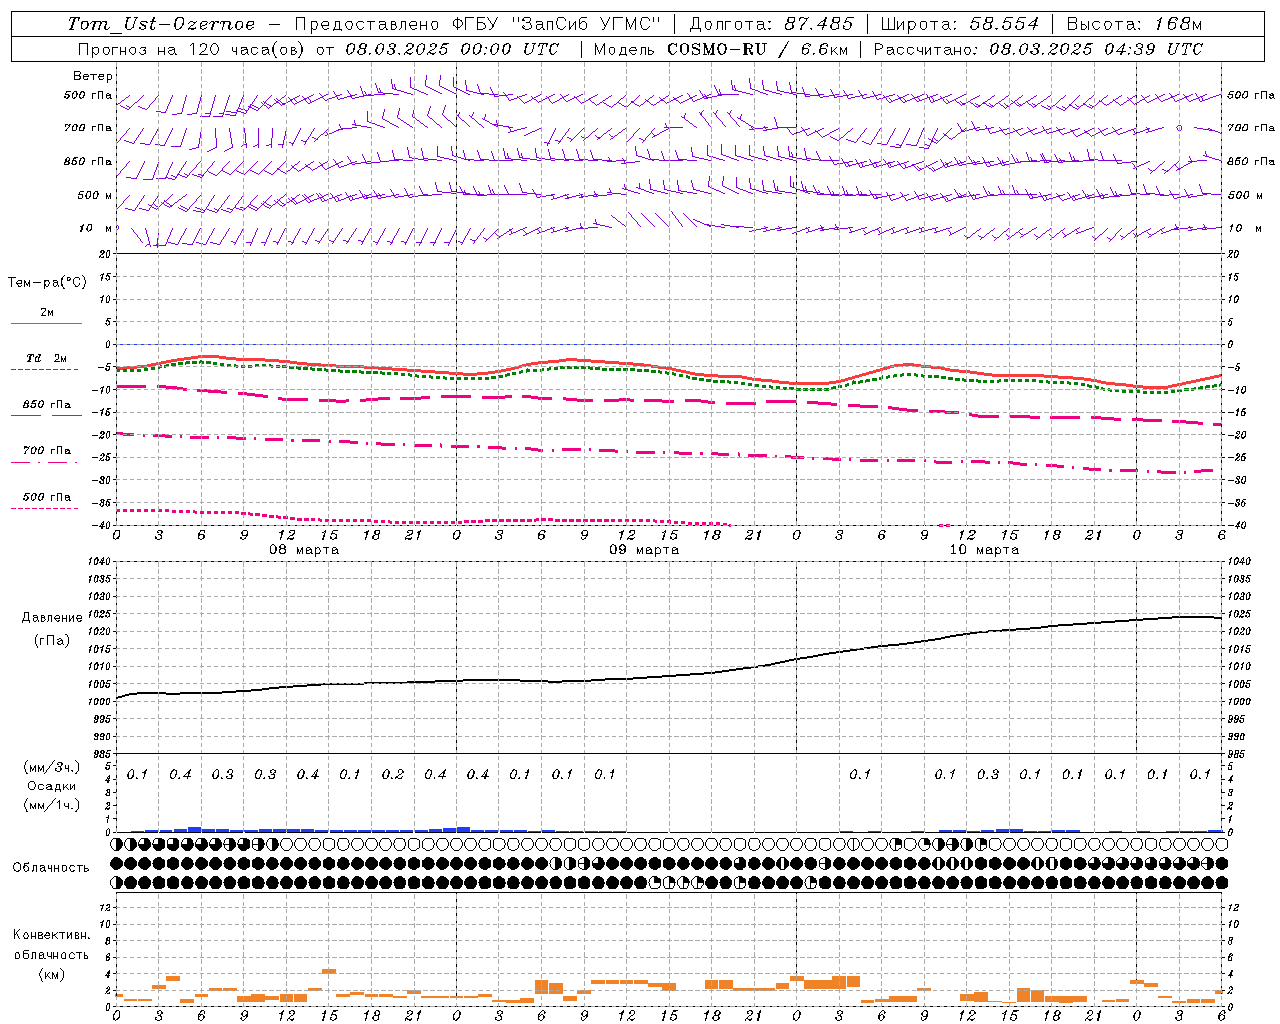Image resolution: width=1280 pixels, height=1024 pixels.
Task: Click the elevation text Высота: 168м
Action: (x=1134, y=24)
